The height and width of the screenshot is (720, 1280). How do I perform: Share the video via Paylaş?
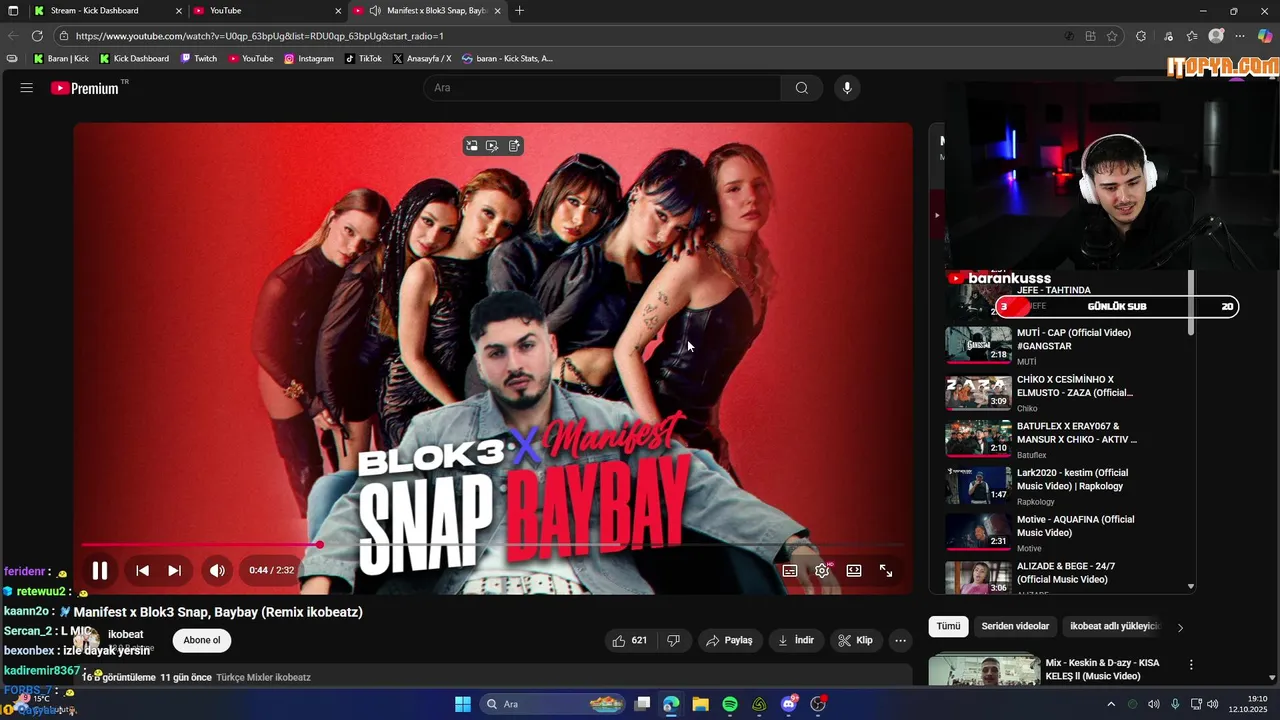click(x=730, y=641)
